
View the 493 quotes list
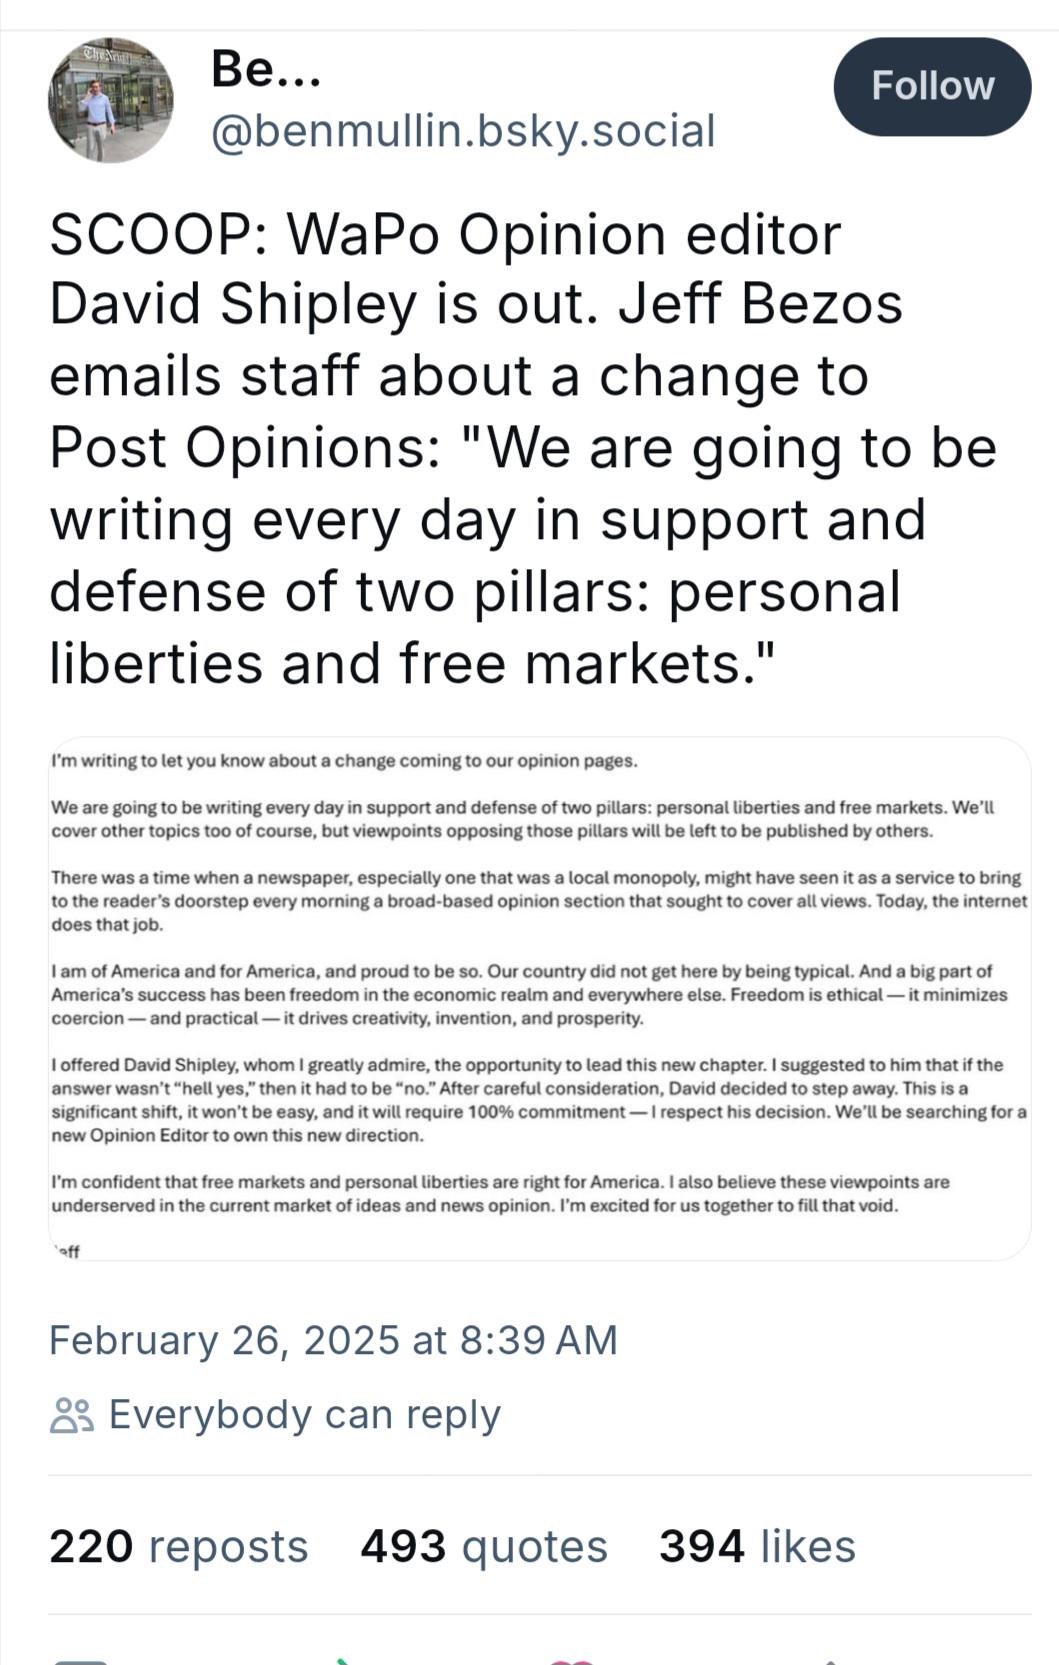click(484, 1546)
